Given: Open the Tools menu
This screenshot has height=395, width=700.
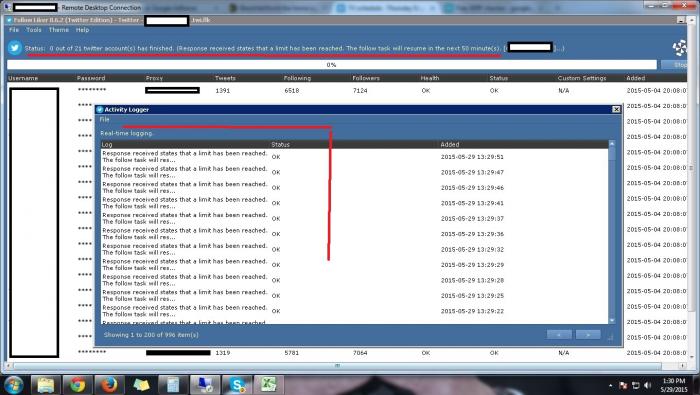Looking at the screenshot, I should pyautogui.click(x=33, y=30).
